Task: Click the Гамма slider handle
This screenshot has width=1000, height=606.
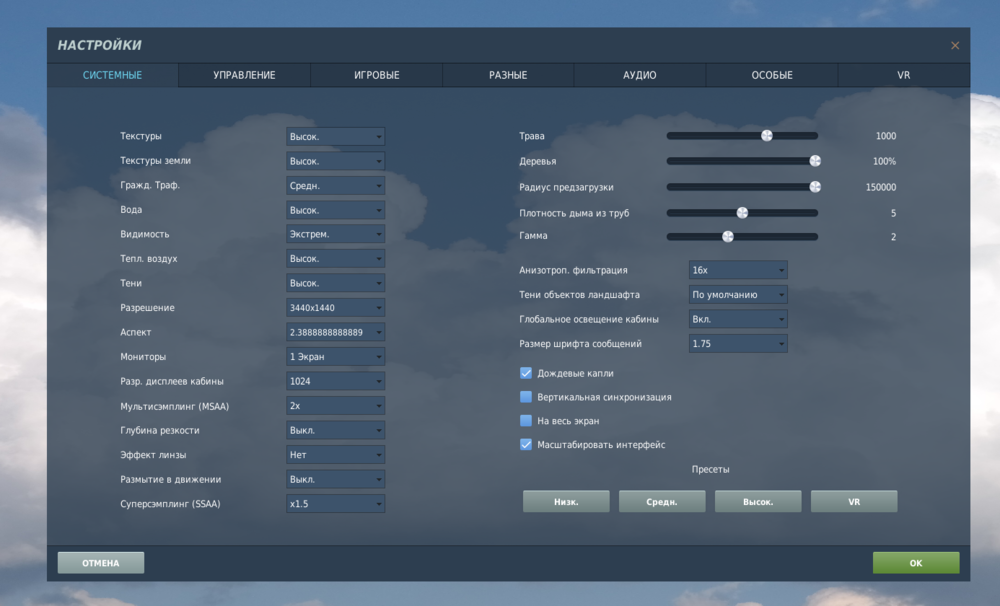Action: click(x=728, y=237)
